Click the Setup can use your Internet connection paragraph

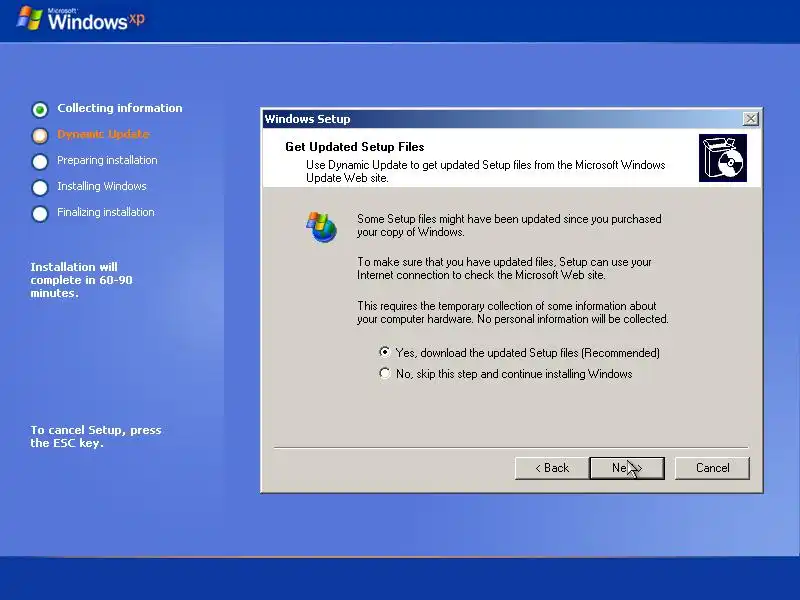click(504, 268)
